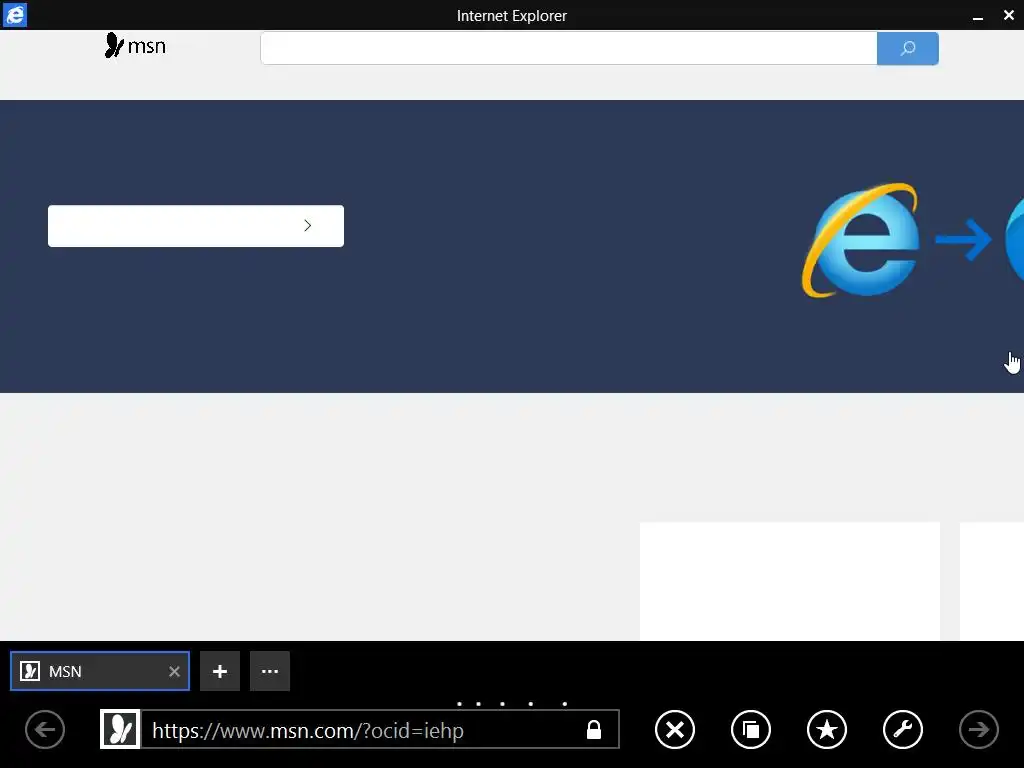The width and height of the screenshot is (1024, 768).
Task: Open a new tab with plus button
Action: tap(220, 671)
